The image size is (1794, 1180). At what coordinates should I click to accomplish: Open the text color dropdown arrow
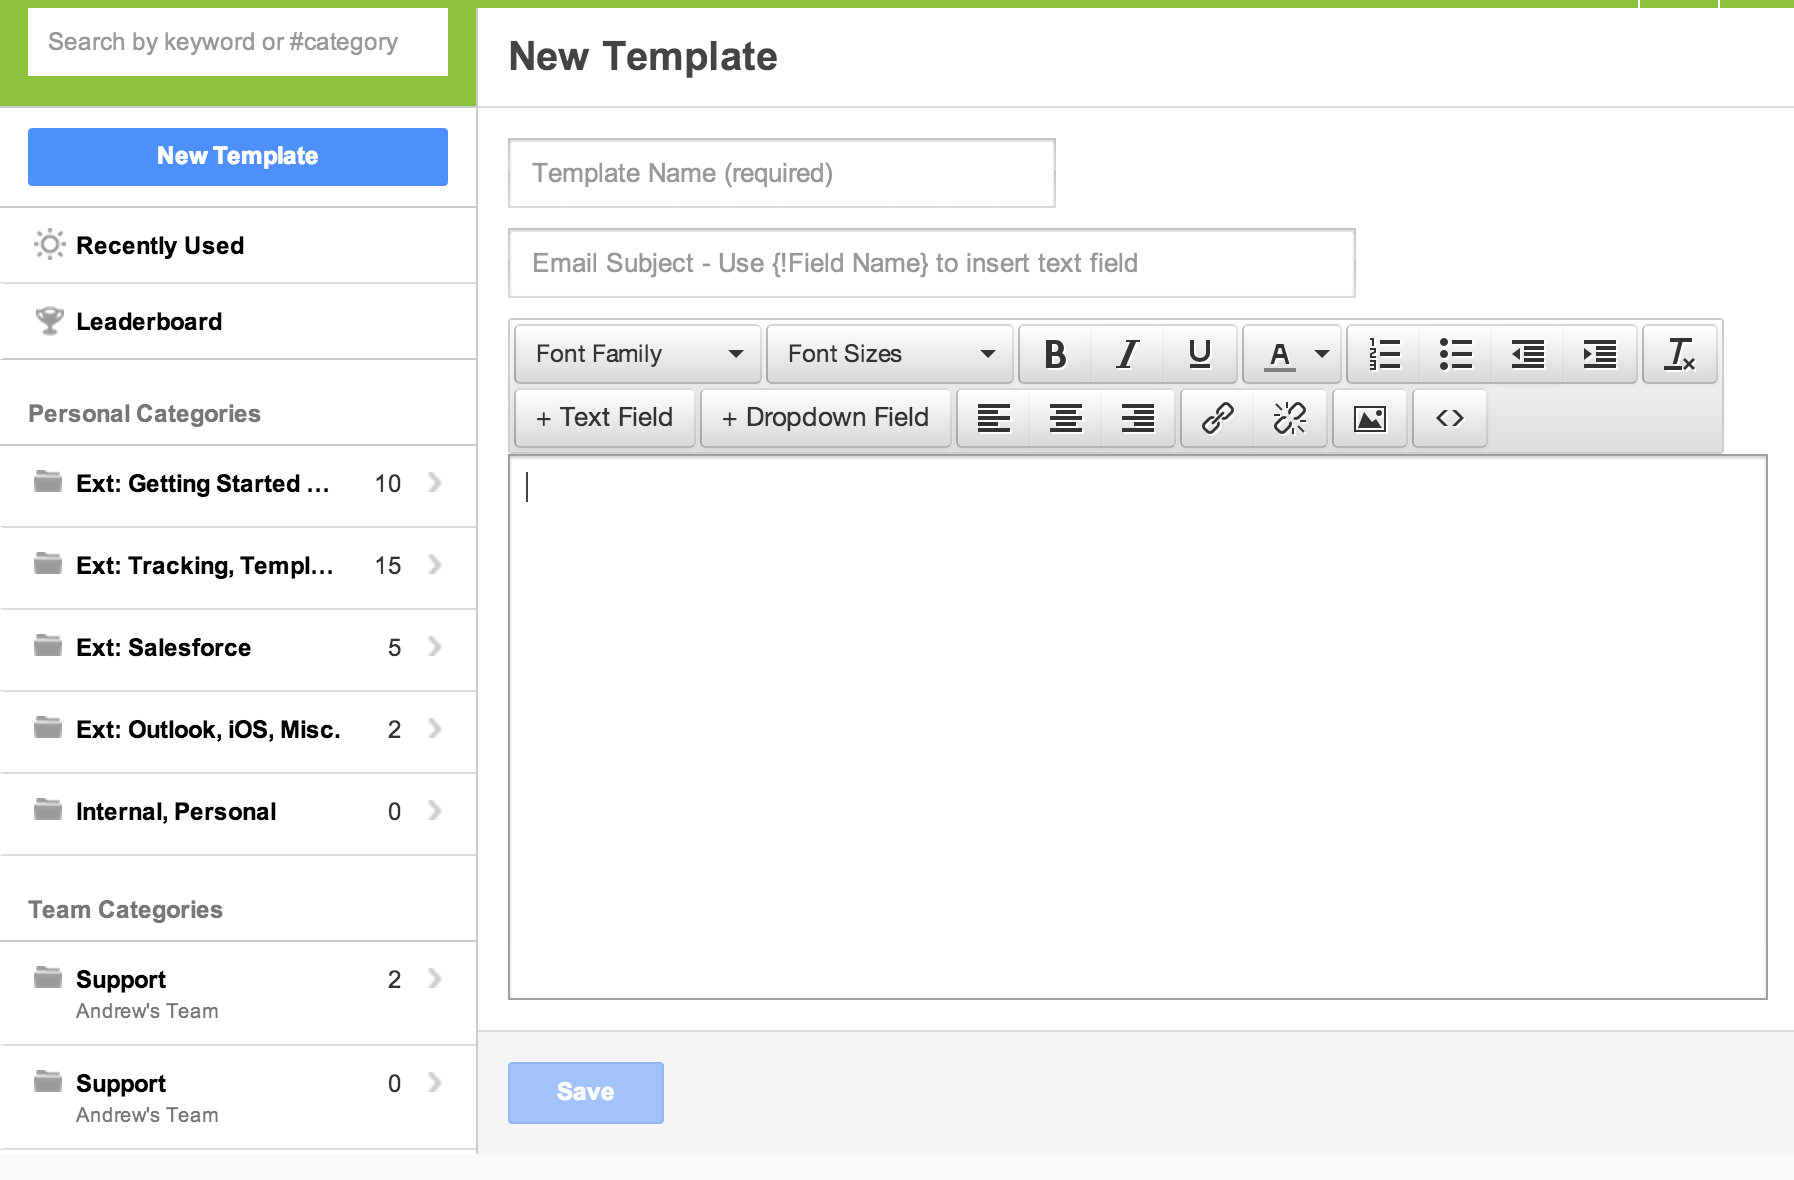pyautogui.click(x=1322, y=354)
